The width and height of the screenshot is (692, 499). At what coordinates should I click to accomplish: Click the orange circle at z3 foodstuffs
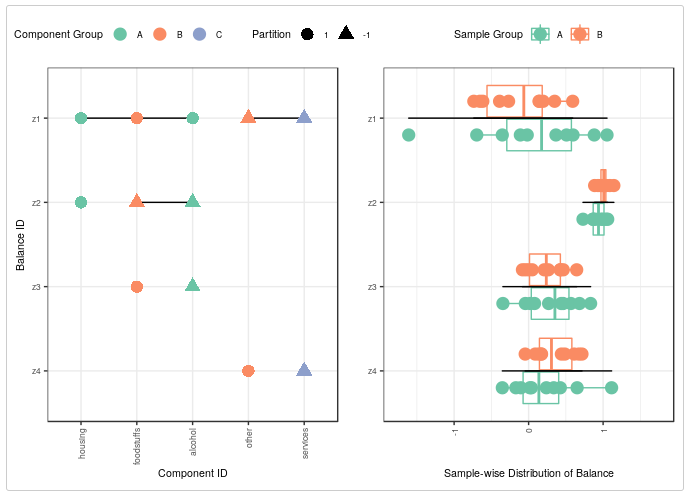coord(137,287)
